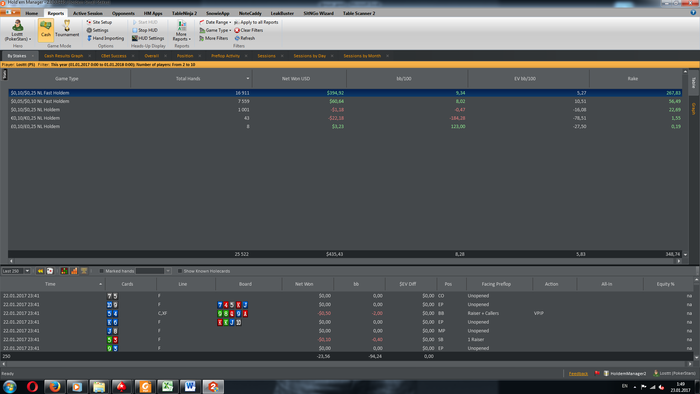This screenshot has height=394, width=700.
Task: Click the playing card replayer icon
Action: (50, 271)
